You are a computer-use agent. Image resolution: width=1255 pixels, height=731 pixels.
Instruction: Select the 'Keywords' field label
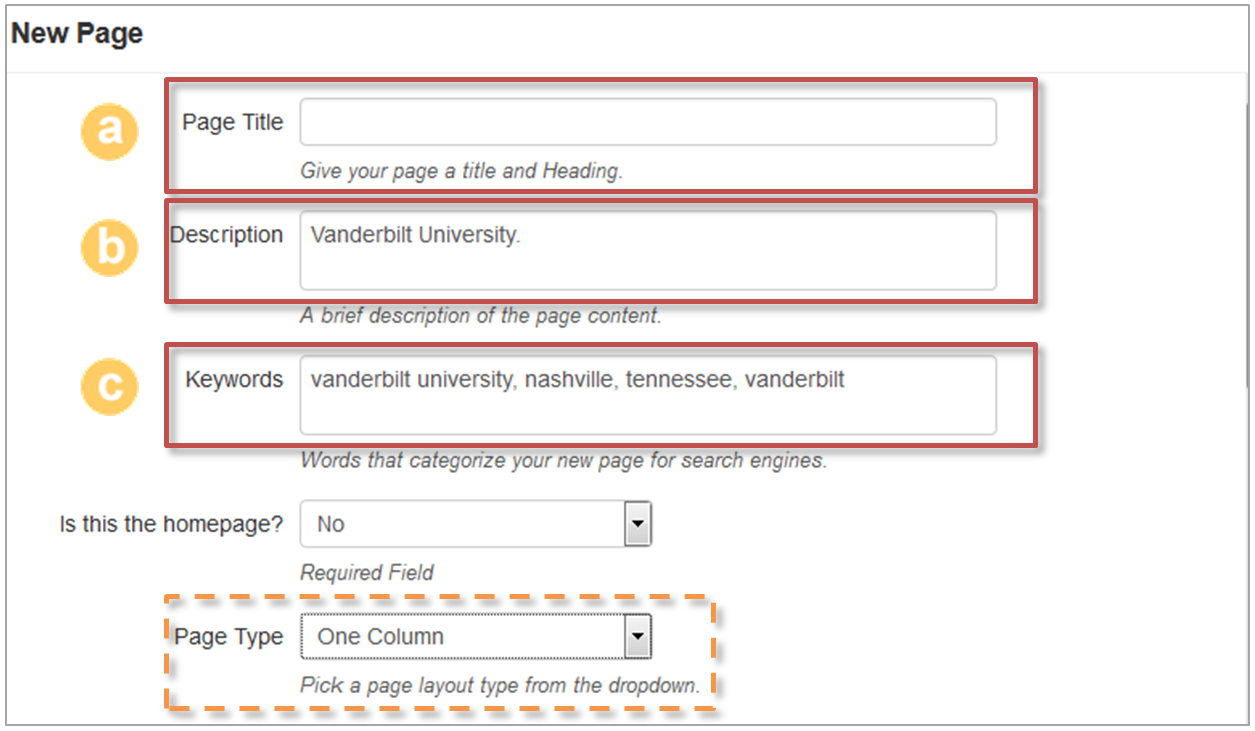coord(234,380)
